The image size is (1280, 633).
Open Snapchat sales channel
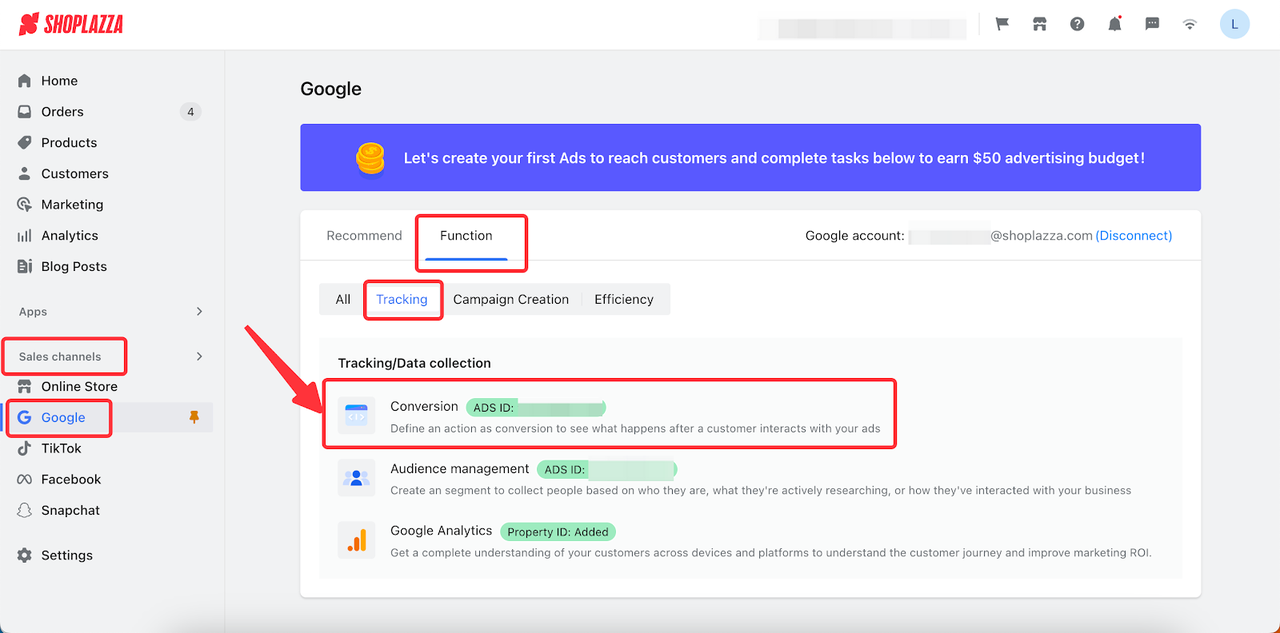[x=70, y=511]
